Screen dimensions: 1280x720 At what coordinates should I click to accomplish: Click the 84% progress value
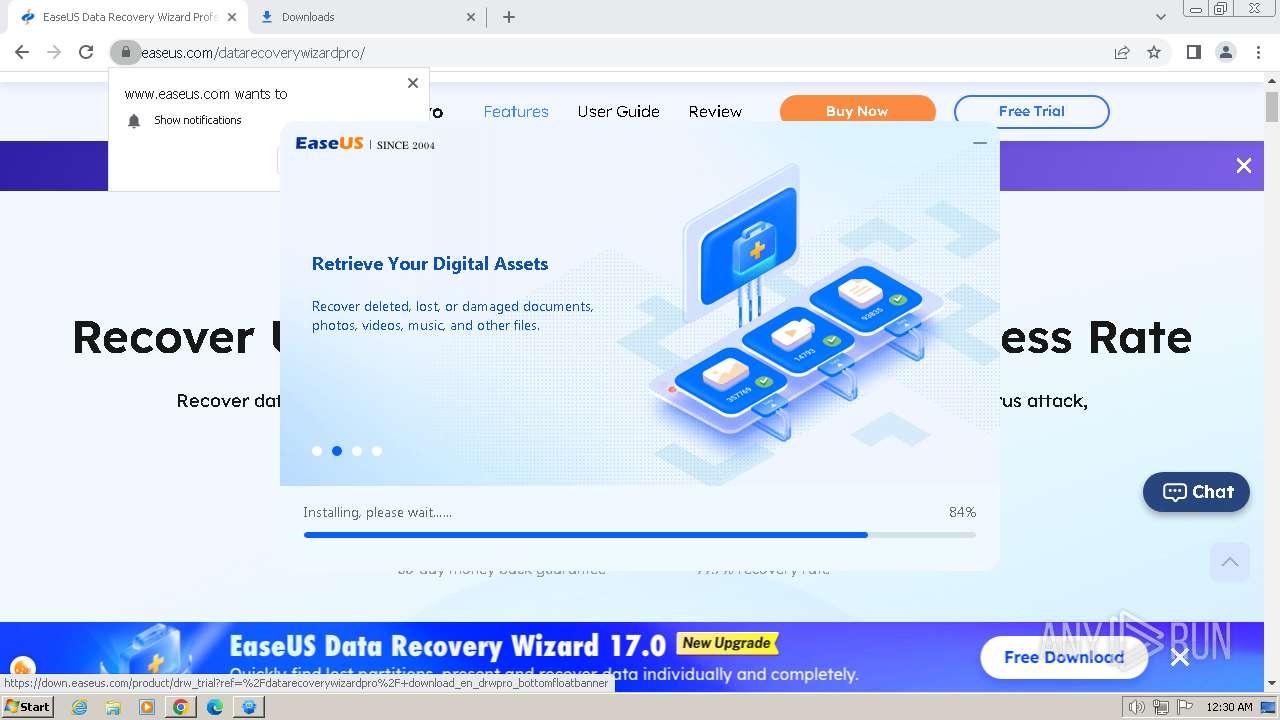pos(962,512)
